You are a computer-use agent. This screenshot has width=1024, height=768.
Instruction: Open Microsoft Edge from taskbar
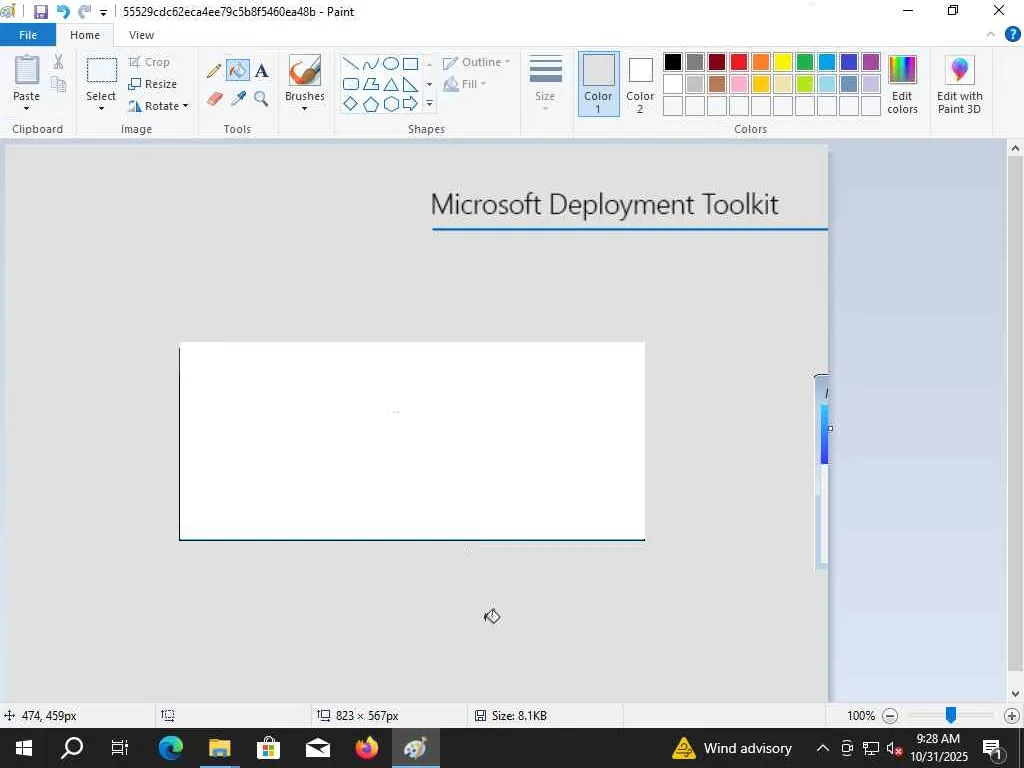[170, 748]
